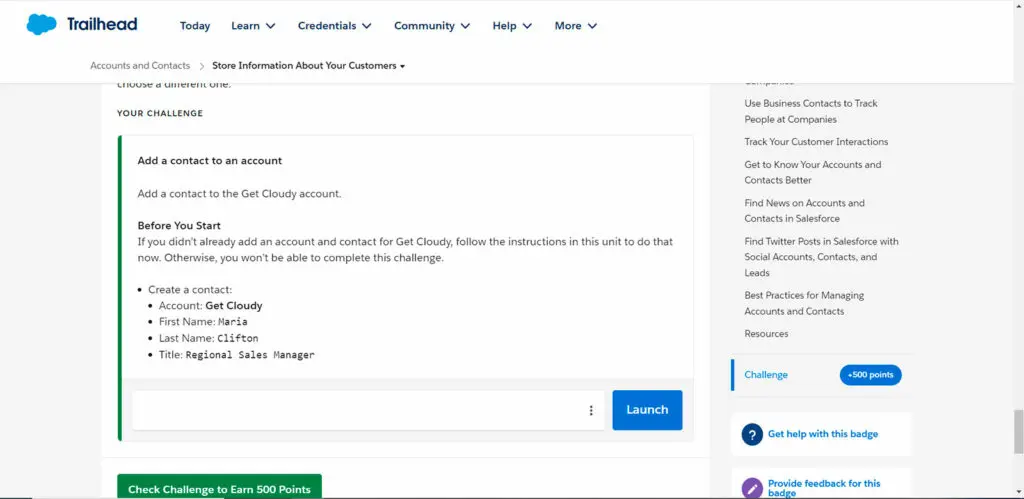Open Get help with this badge
Viewport: 1024px width, 499px height.
click(823, 434)
